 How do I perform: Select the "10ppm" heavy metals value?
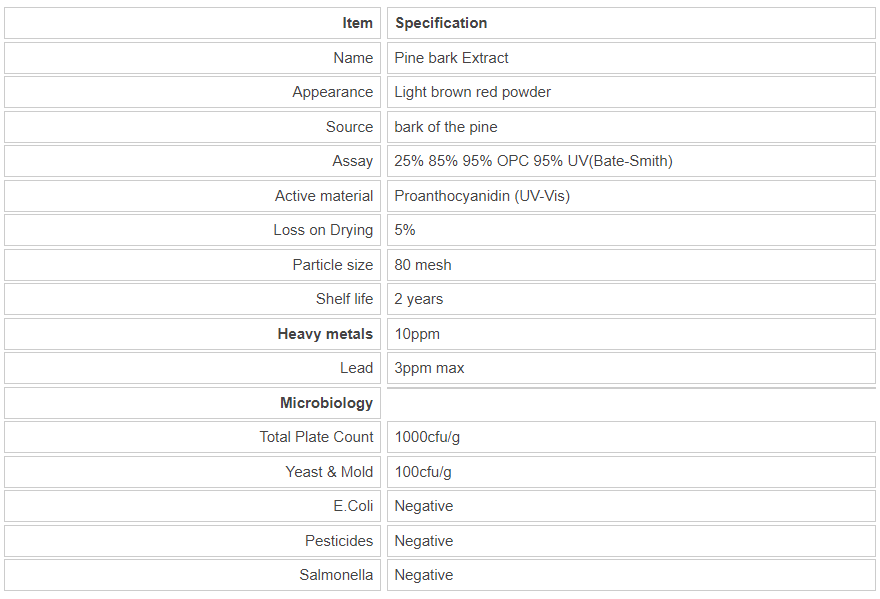coord(416,334)
